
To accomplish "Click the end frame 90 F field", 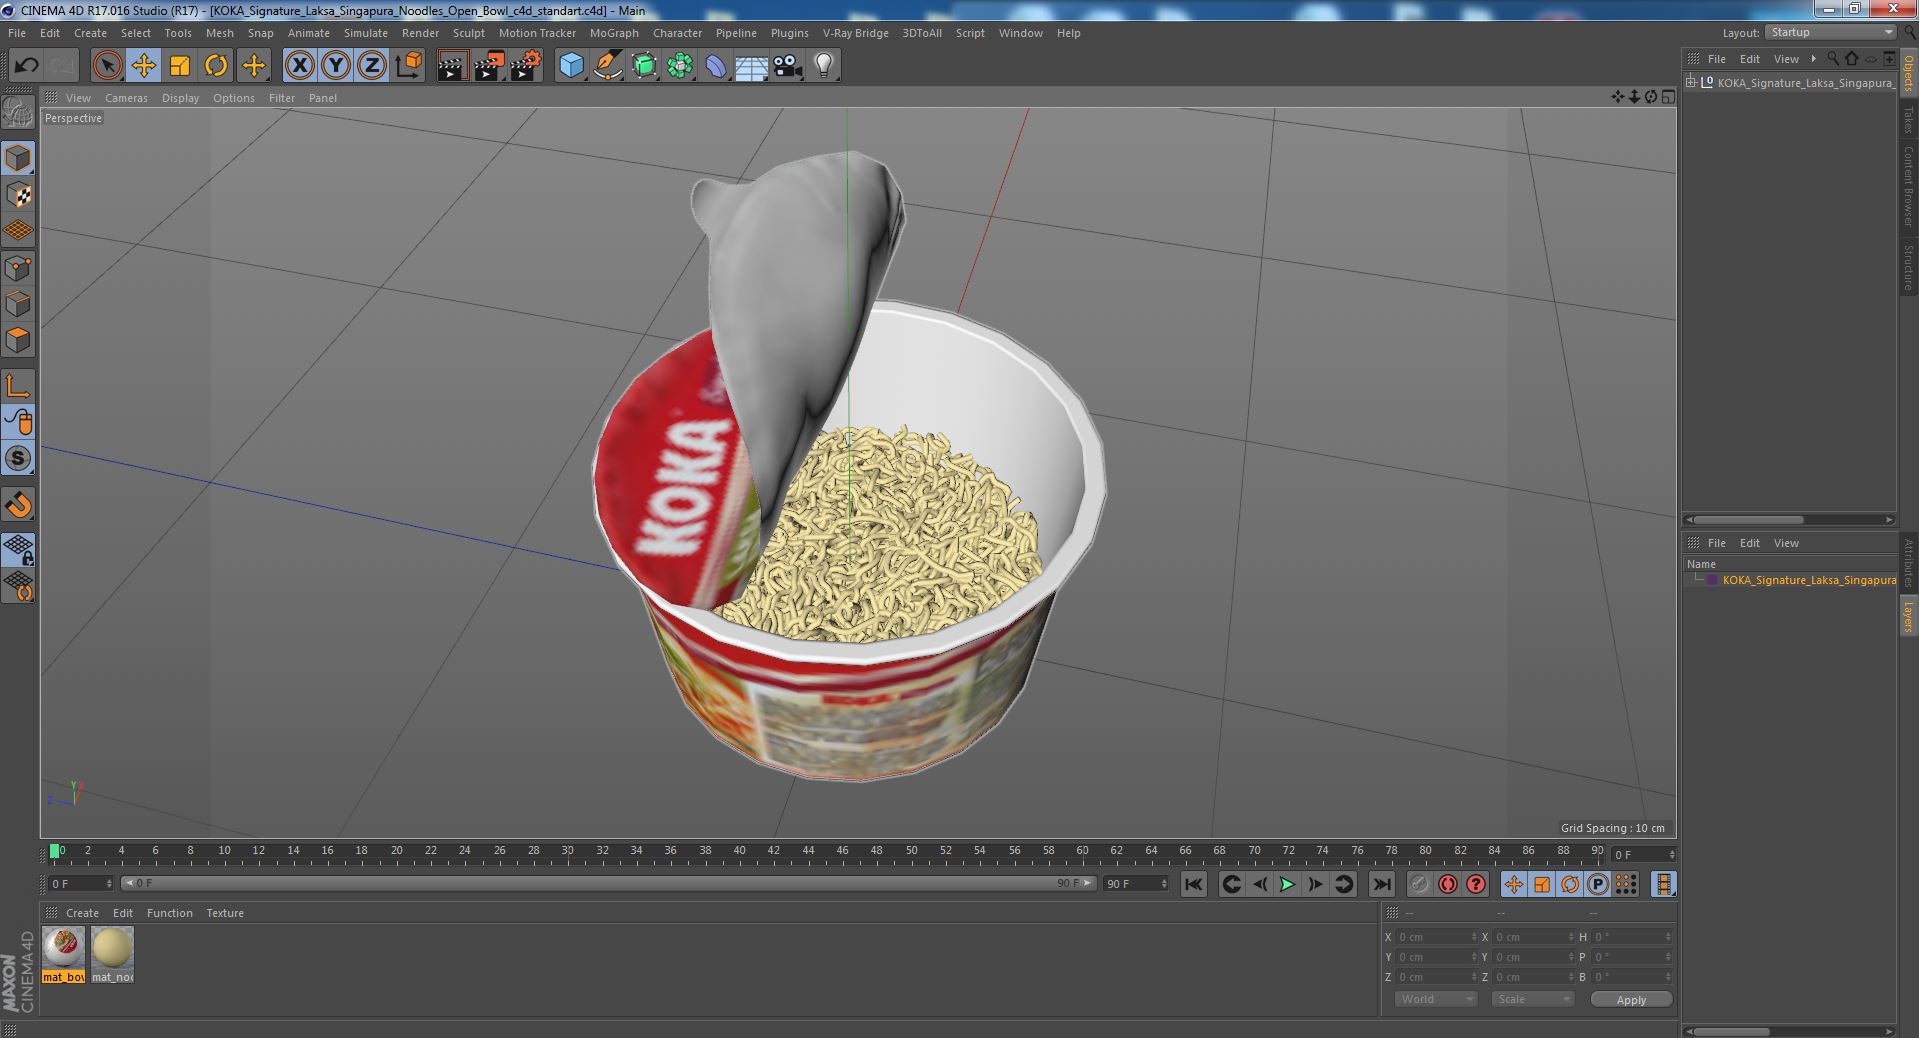I will pyautogui.click(x=1135, y=884).
